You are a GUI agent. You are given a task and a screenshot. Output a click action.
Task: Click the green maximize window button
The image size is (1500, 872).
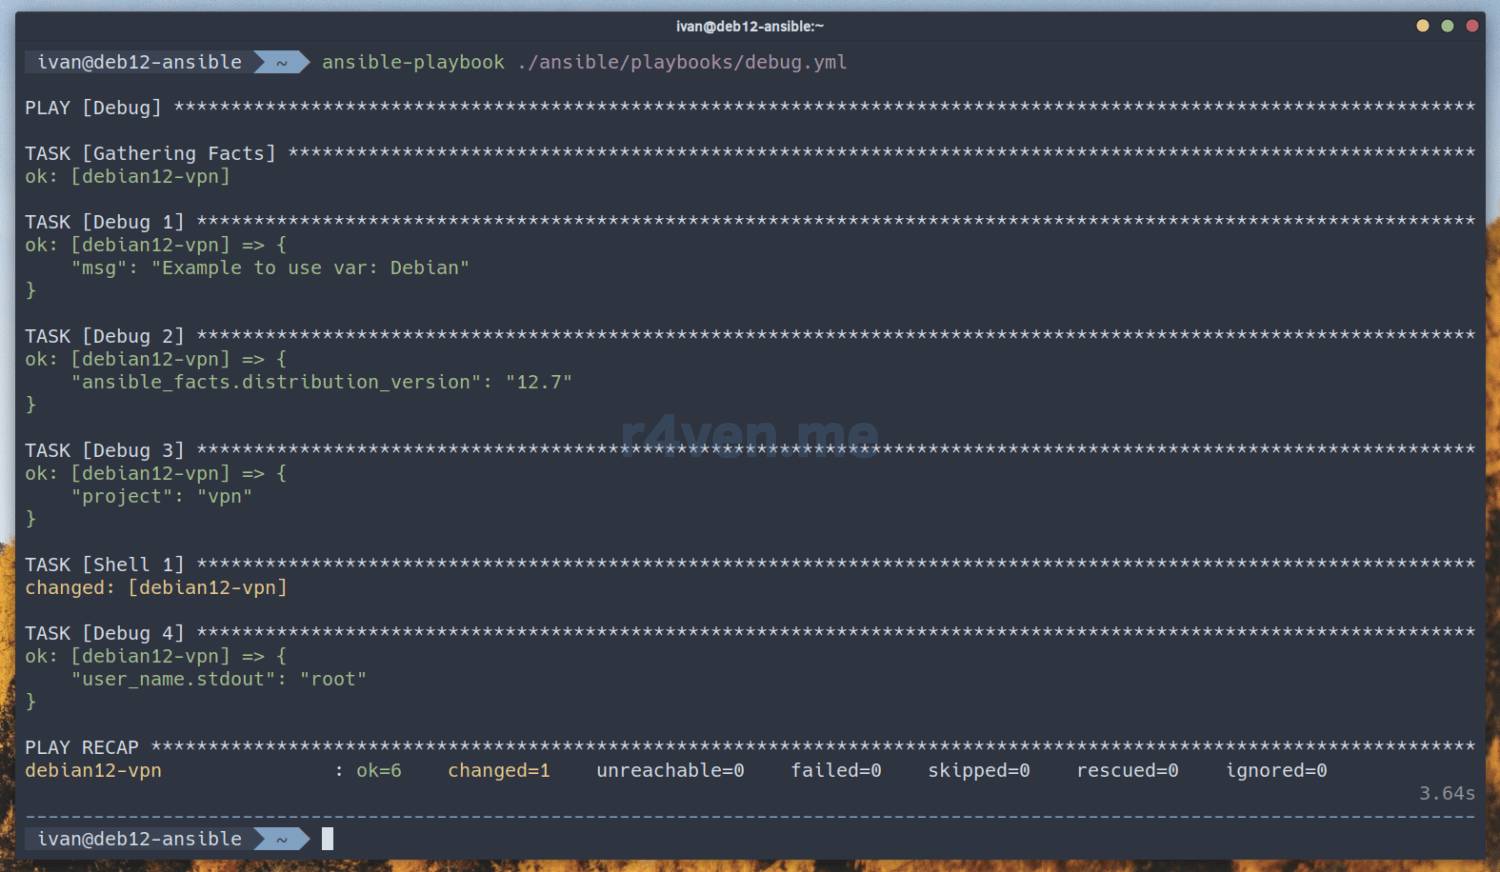(1447, 26)
